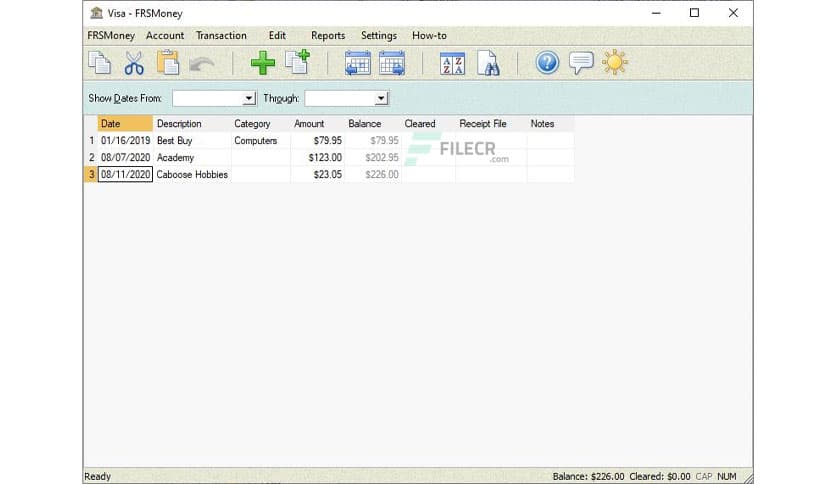Open the FRSMoney menu
836x484 pixels.
tap(111, 36)
